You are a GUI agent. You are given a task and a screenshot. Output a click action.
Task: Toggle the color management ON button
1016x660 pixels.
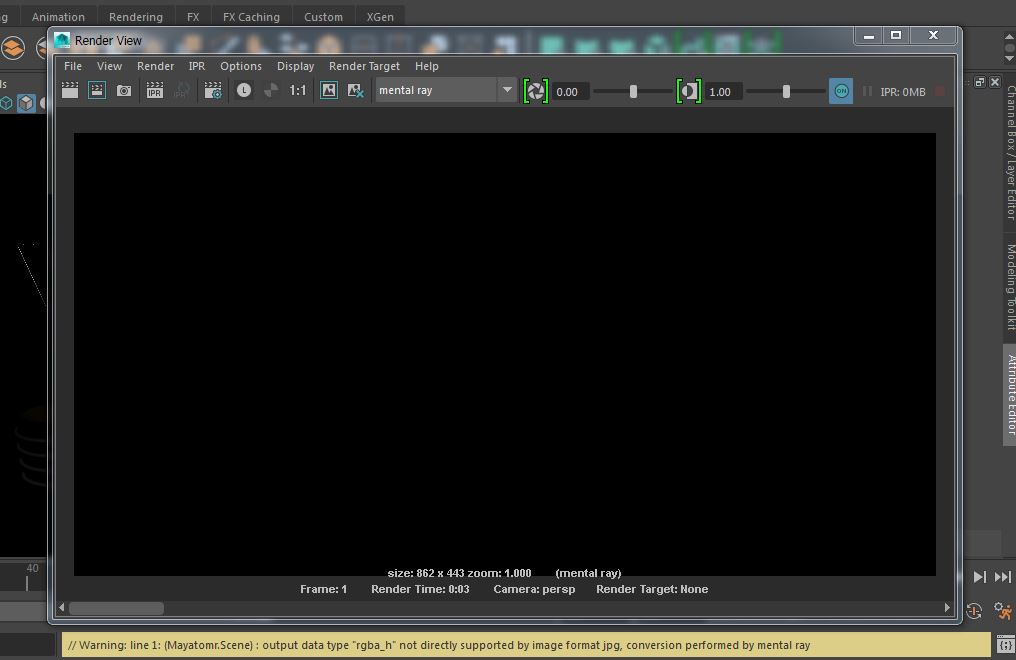[841, 91]
